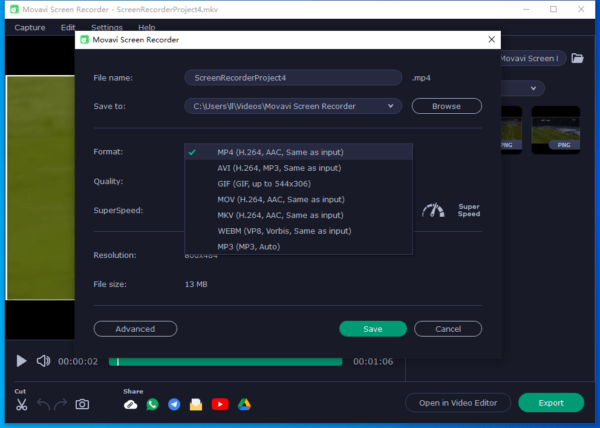
Task: Choose MP3 (MP3, Auto) format
Action: 298,246
